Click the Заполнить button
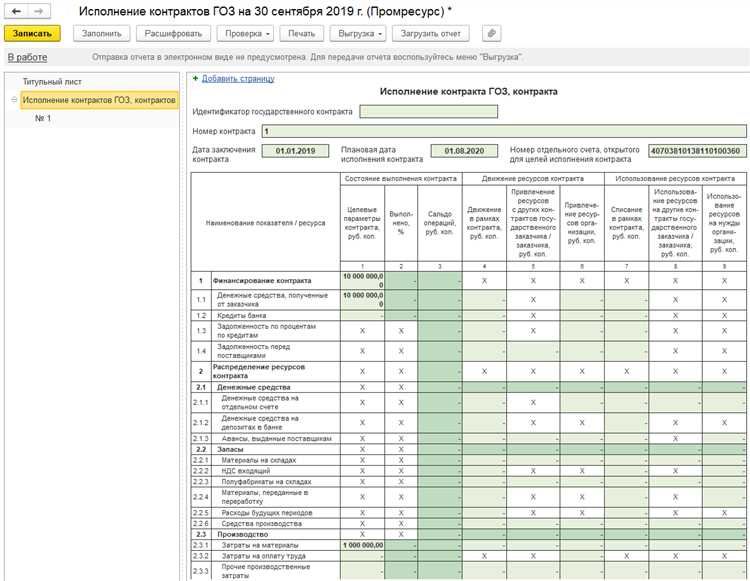This screenshot has height=581, width=750. tap(101, 33)
